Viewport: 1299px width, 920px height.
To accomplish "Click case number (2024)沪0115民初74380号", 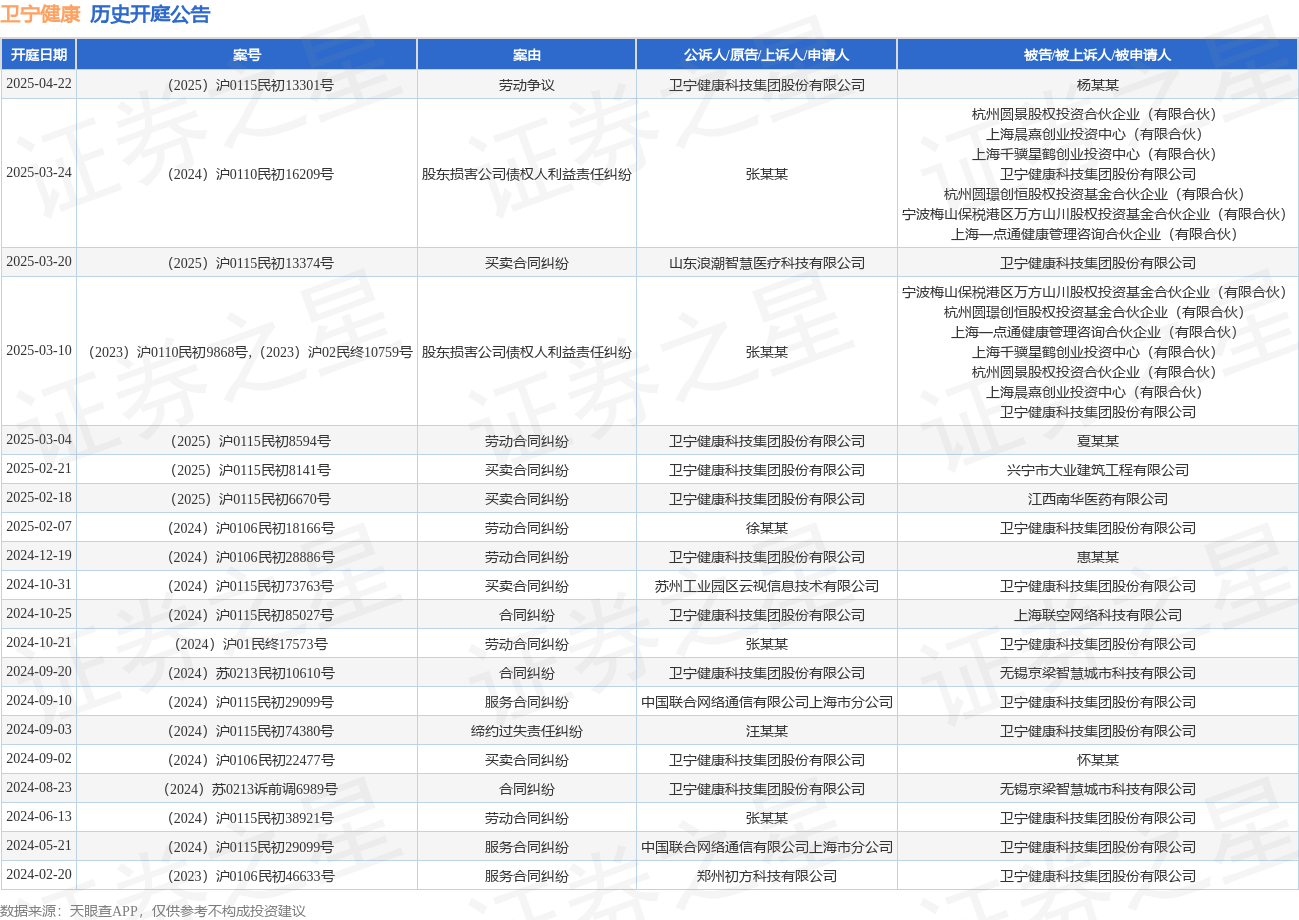I will [x=247, y=731].
